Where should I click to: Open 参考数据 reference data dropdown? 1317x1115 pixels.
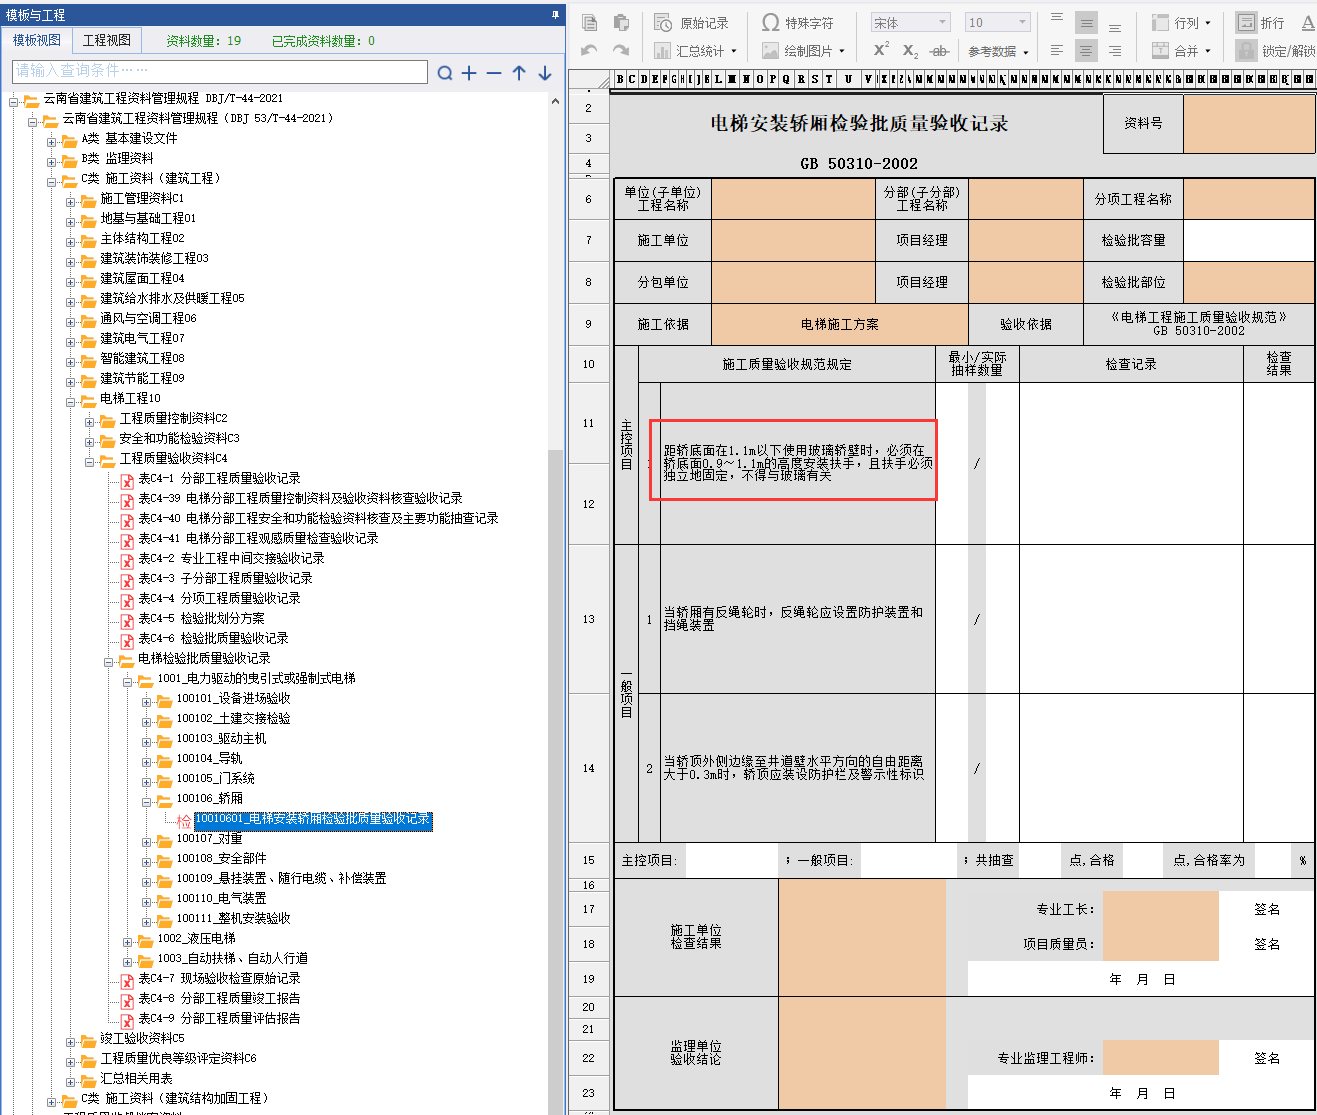tap(998, 51)
